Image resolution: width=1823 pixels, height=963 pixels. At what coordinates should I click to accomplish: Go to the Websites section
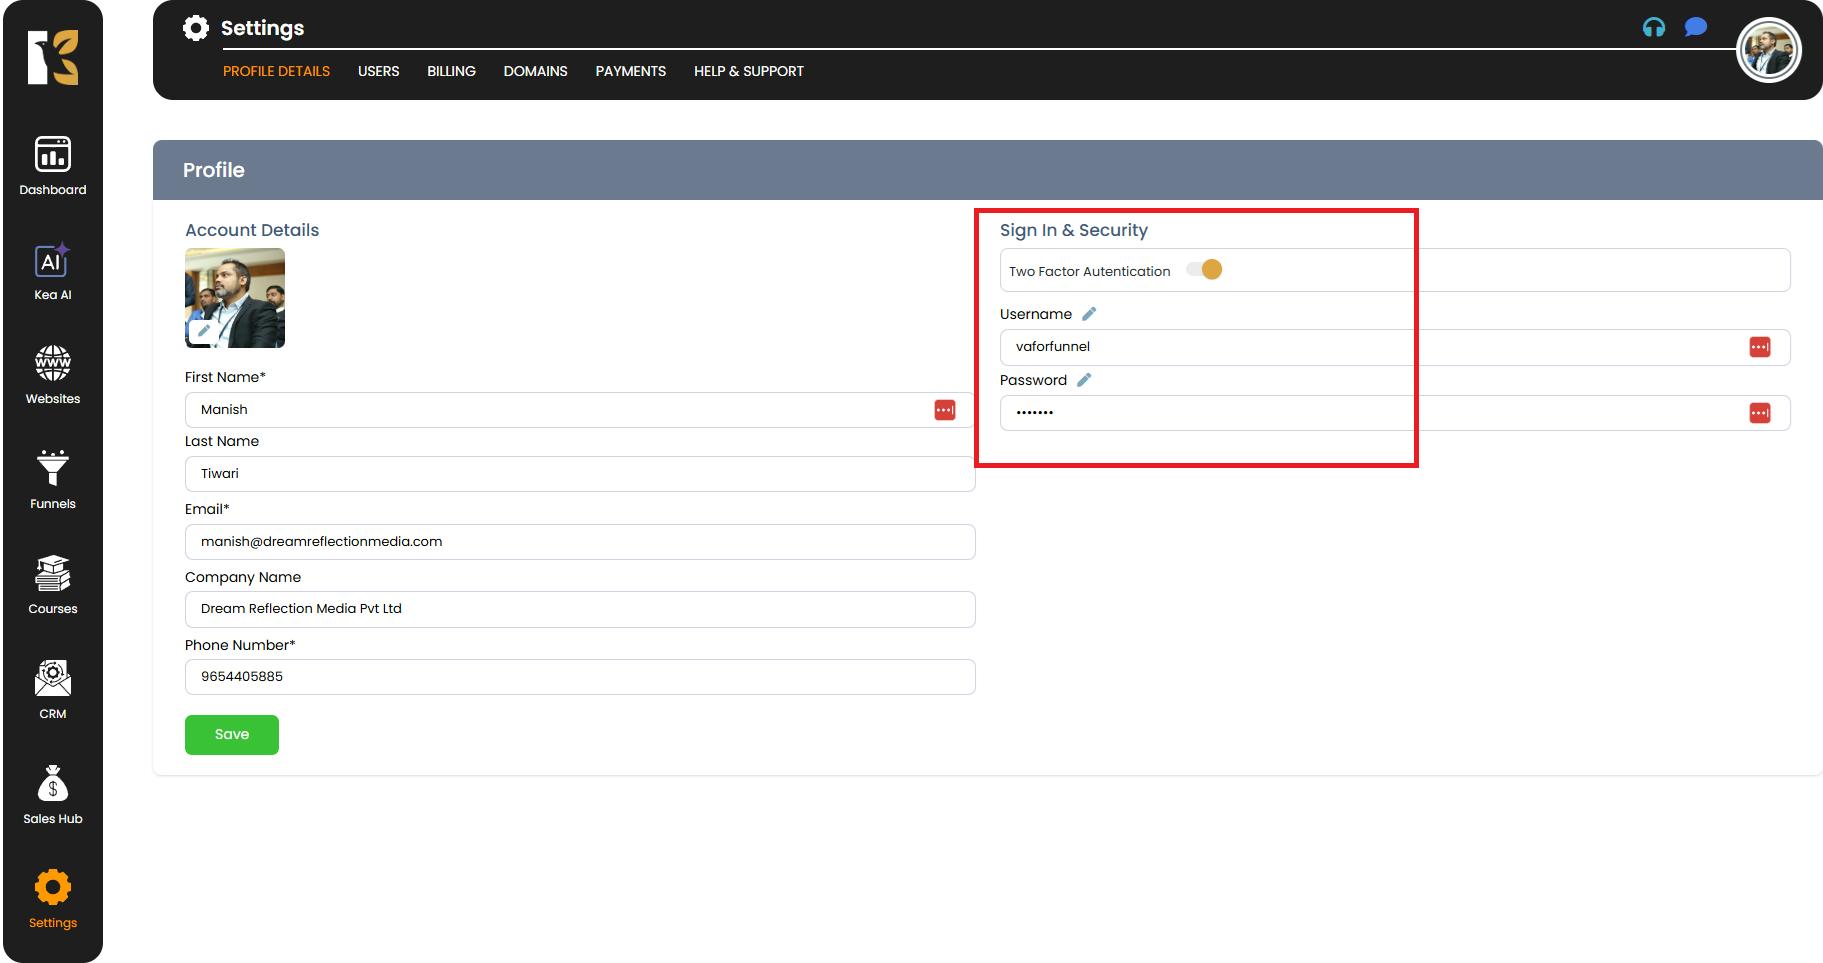click(53, 375)
